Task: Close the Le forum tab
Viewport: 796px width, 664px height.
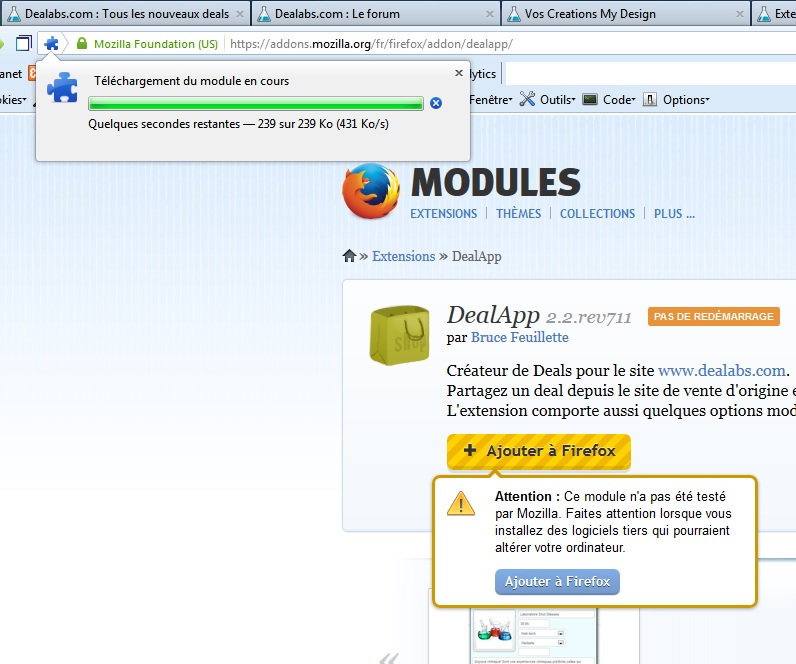Action: (x=490, y=14)
